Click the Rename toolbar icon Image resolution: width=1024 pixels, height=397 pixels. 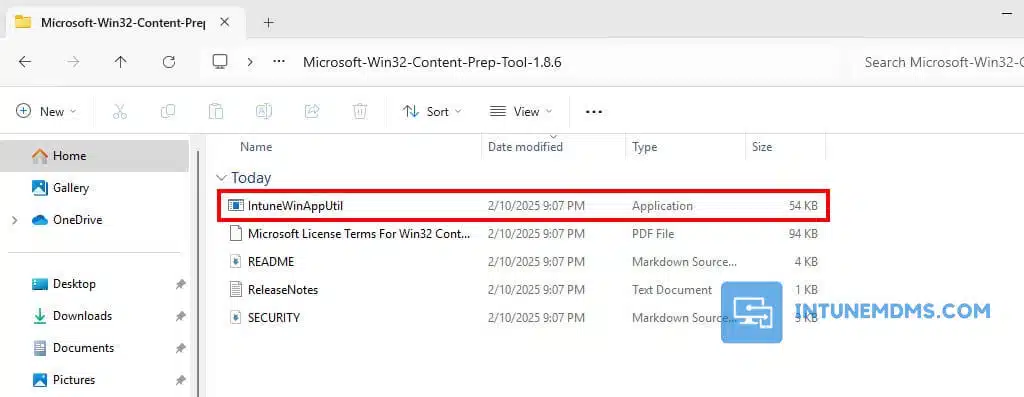(x=264, y=112)
